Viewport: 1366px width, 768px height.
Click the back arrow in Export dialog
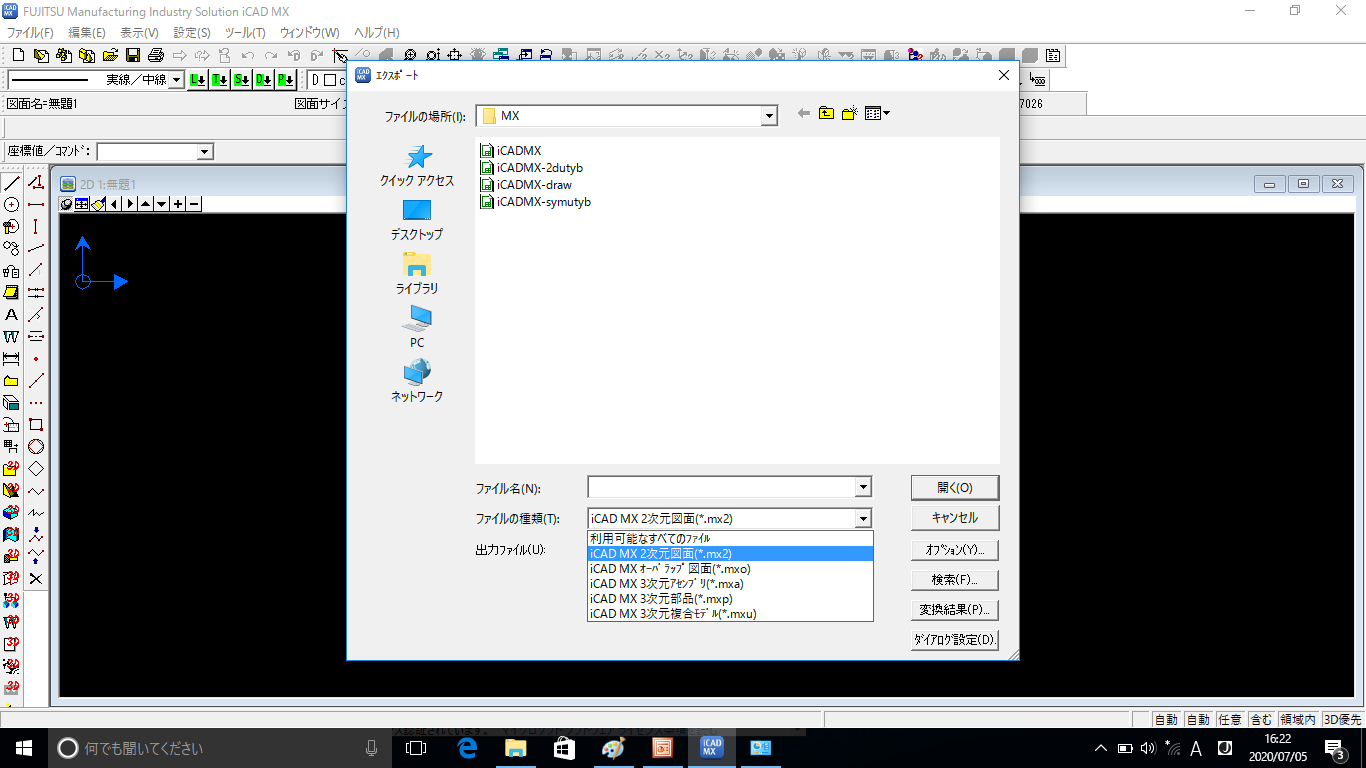[803, 114]
